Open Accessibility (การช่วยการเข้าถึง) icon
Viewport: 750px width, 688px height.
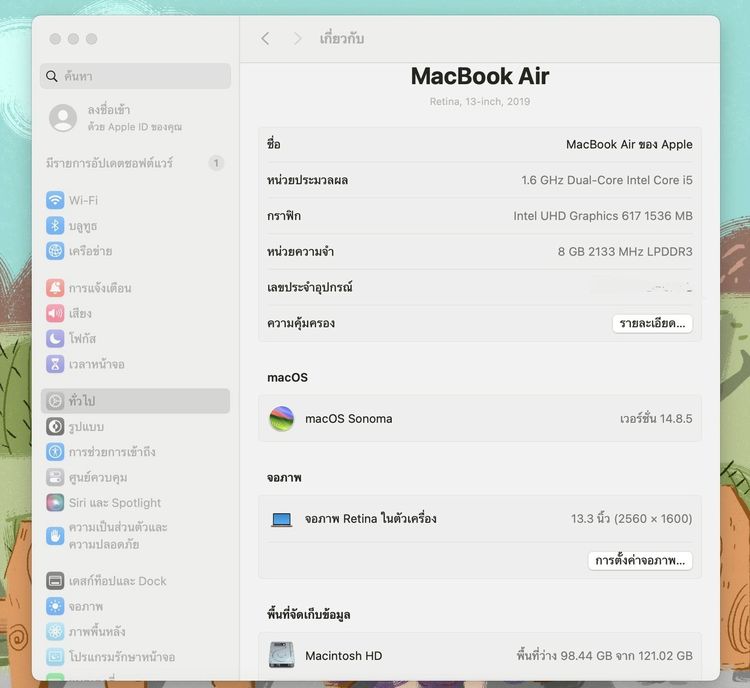click(55, 452)
